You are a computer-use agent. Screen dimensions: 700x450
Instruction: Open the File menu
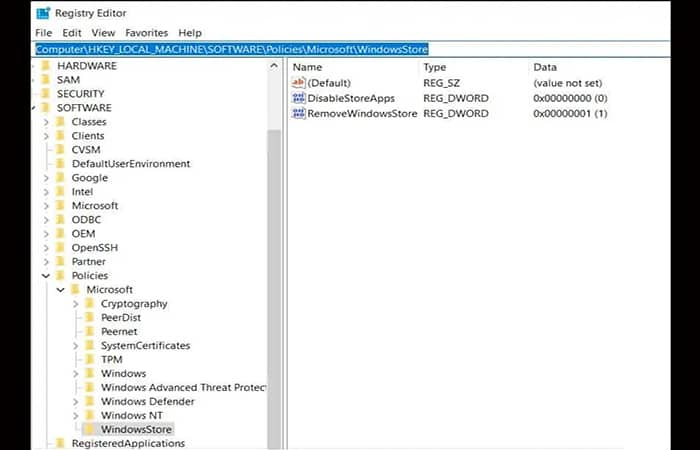(x=44, y=33)
